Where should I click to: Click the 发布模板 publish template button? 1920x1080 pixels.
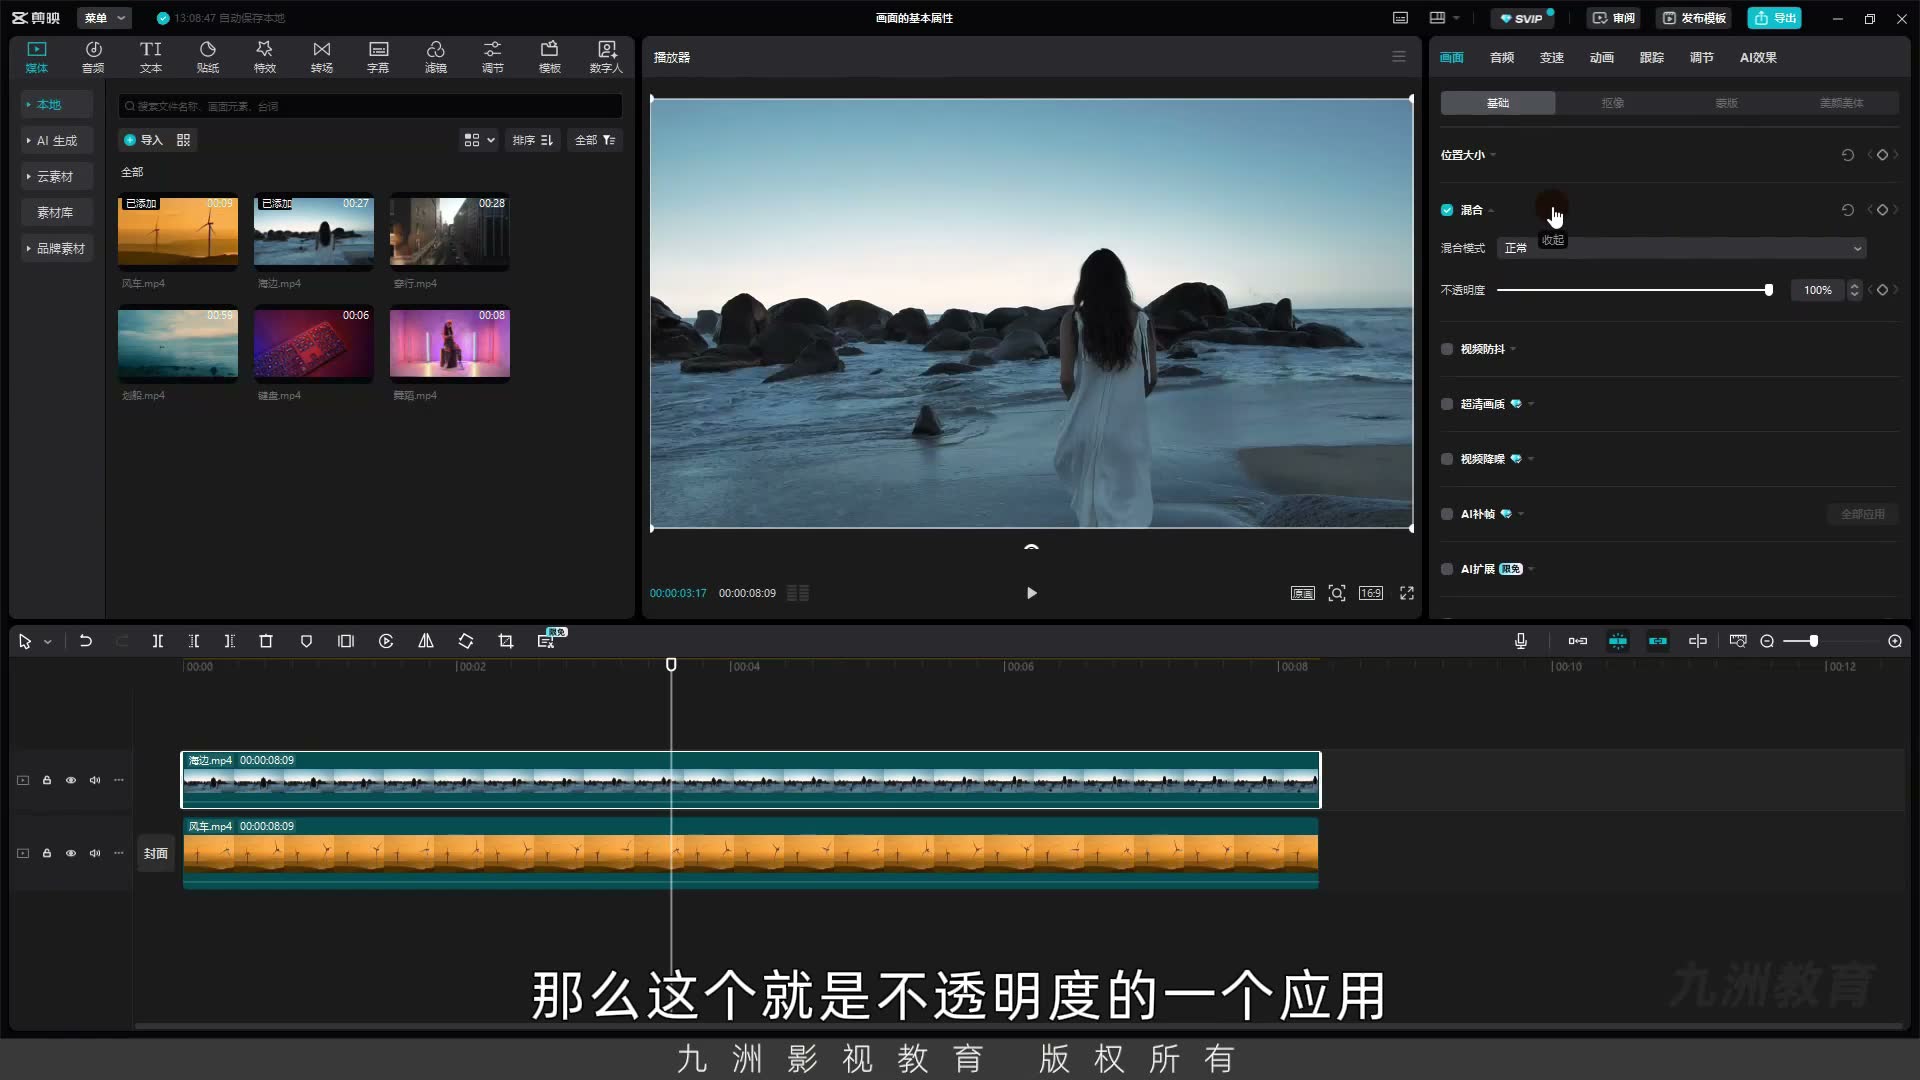tap(1695, 18)
